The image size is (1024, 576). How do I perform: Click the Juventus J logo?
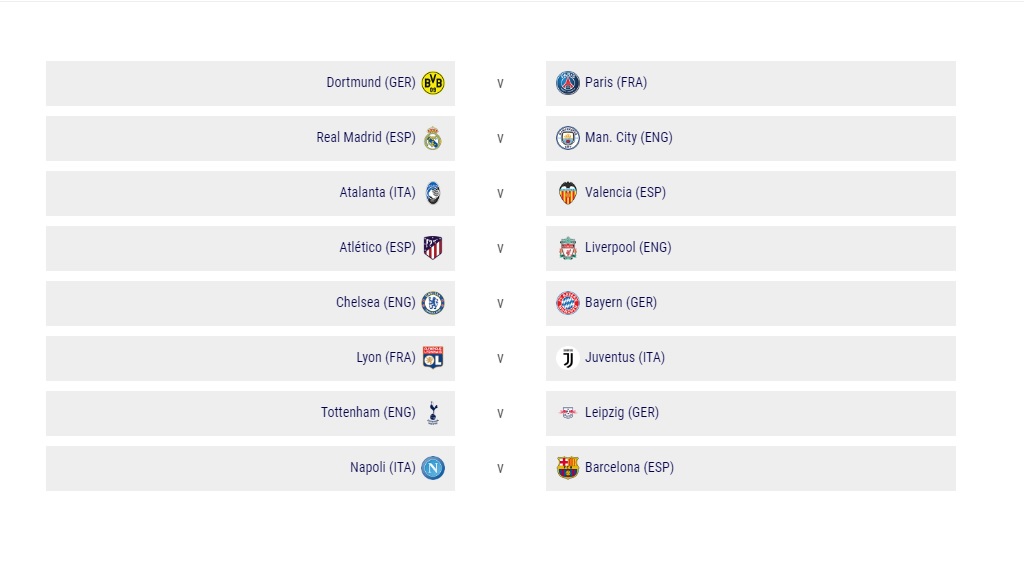point(568,357)
